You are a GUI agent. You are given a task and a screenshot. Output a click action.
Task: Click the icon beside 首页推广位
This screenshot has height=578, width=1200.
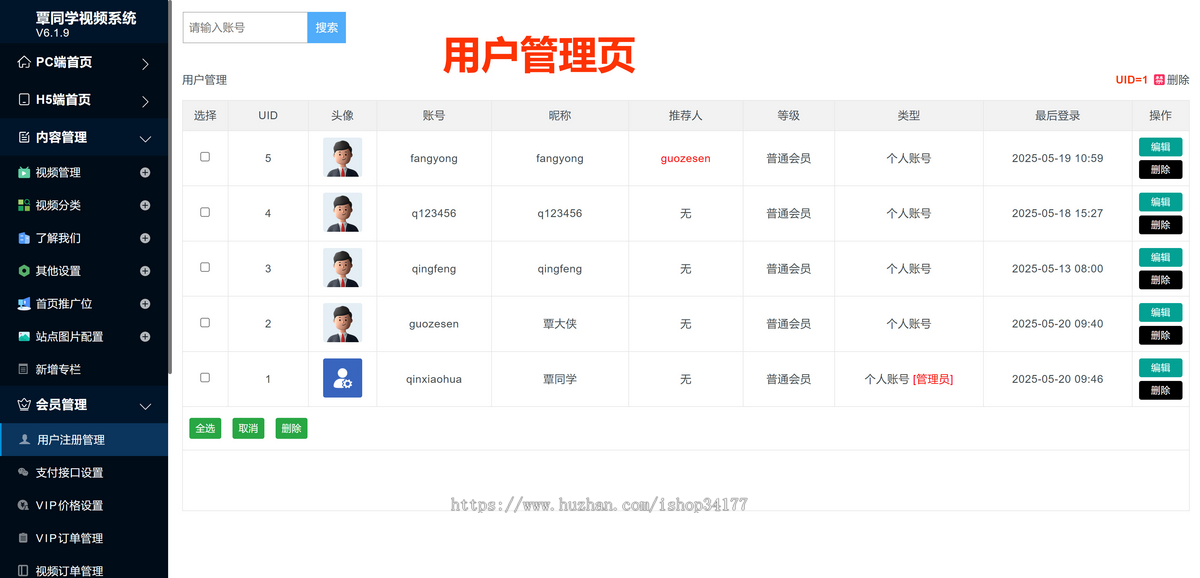coord(25,303)
